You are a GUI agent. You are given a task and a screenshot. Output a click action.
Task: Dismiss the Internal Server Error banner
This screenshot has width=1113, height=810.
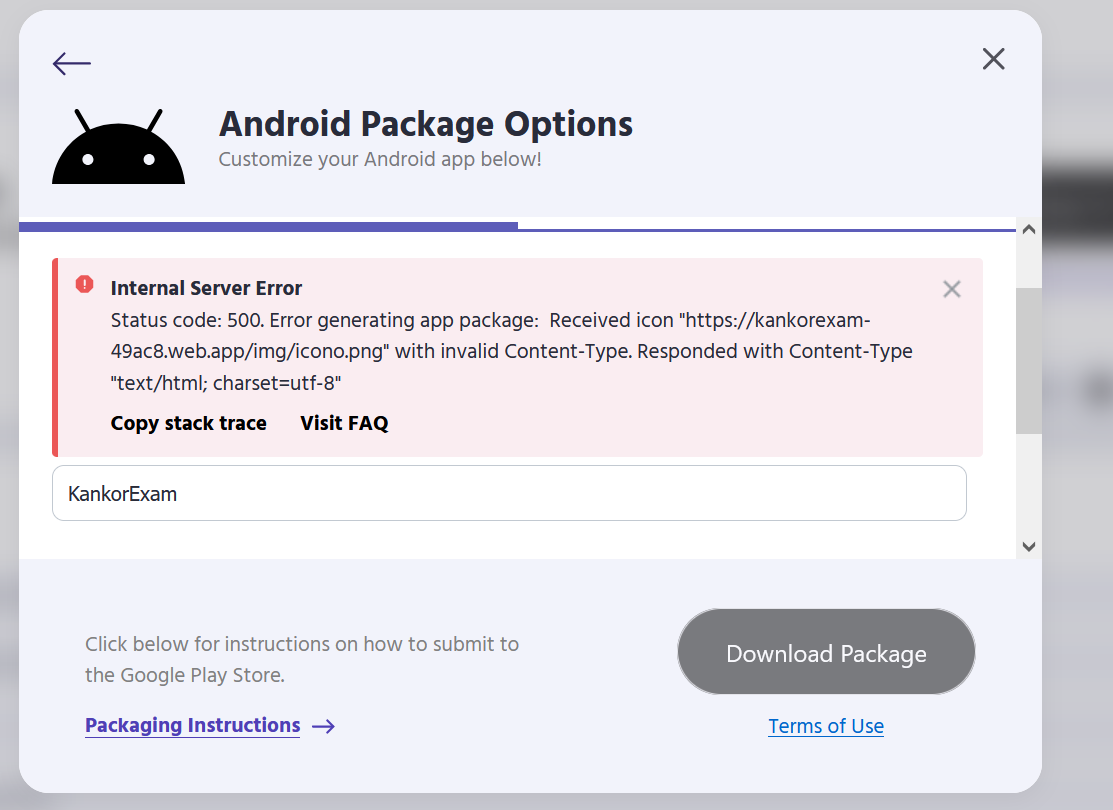951,289
